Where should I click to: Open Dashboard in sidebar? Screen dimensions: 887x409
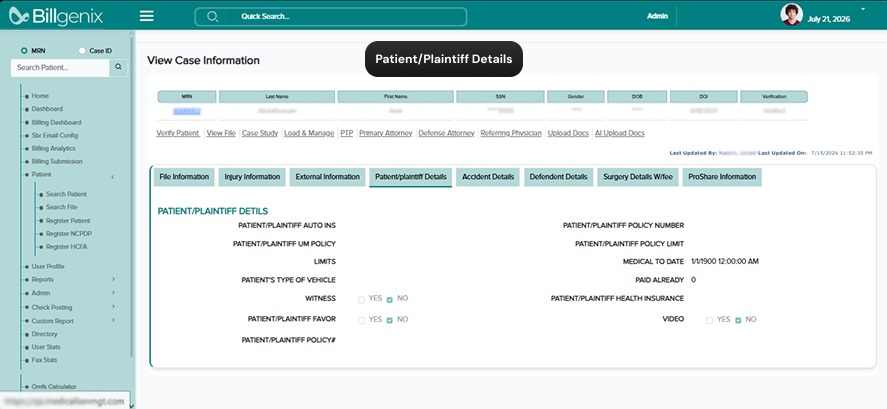click(47, 109)
